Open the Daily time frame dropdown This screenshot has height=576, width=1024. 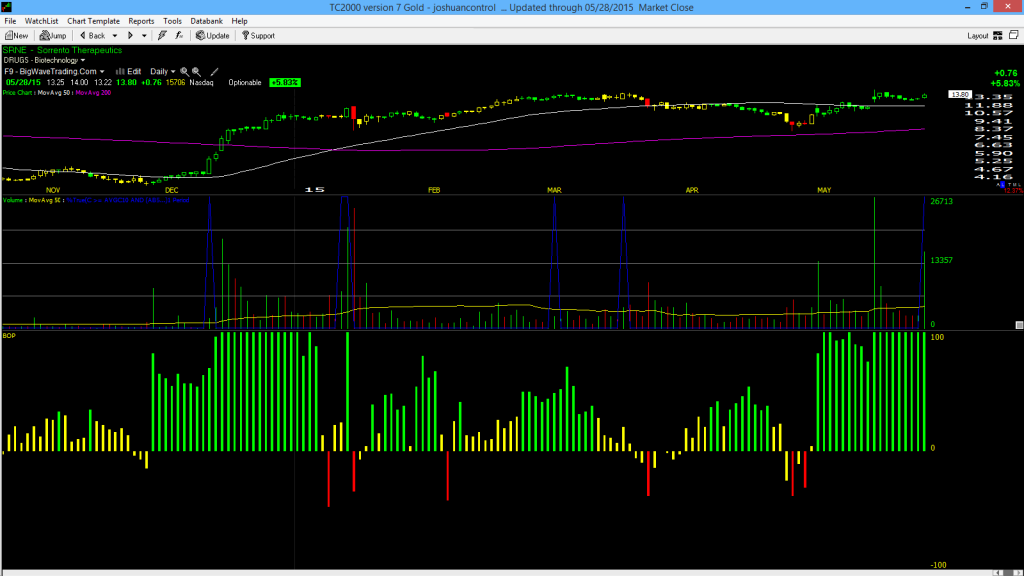click(x=163, y=72)
